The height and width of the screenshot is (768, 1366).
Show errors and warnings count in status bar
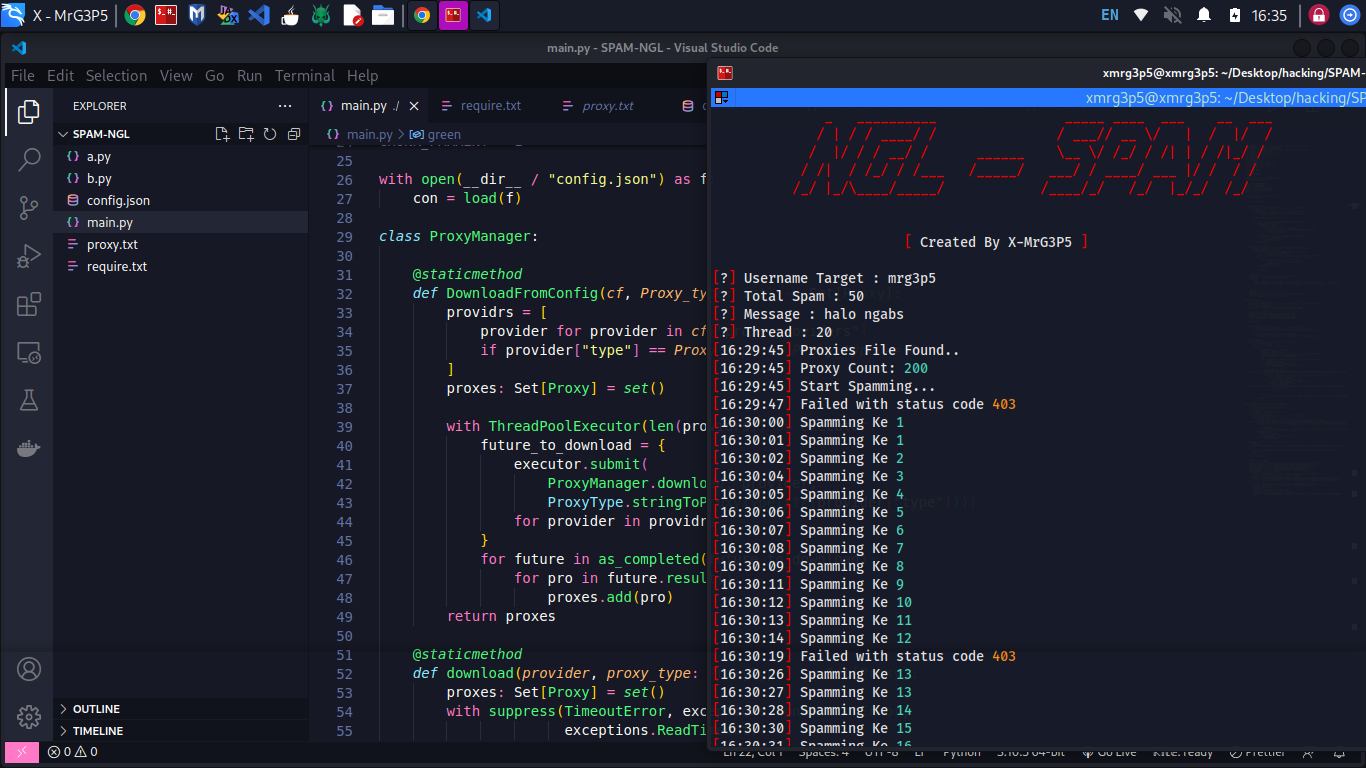[73, 752]
